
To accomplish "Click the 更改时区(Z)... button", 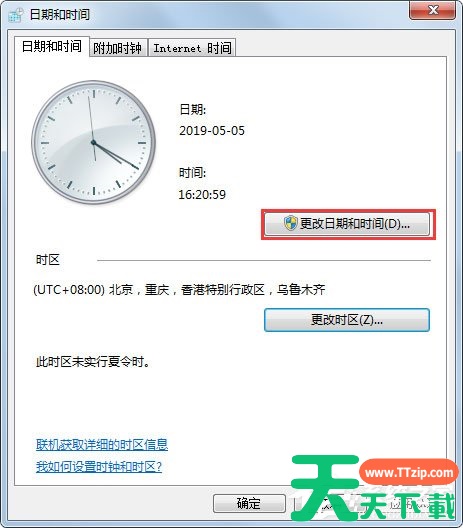I will [347, 320].
